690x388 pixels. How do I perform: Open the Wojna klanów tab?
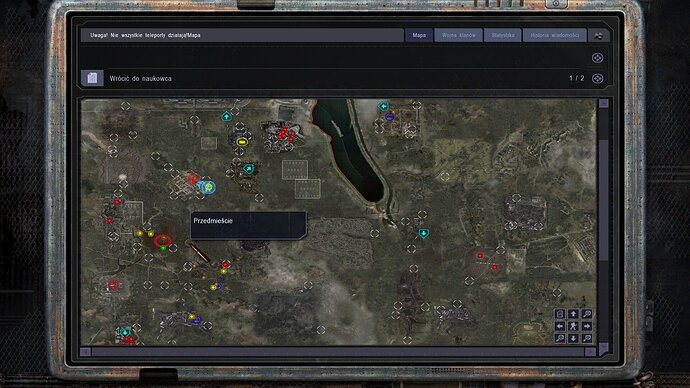coord(458,35)
